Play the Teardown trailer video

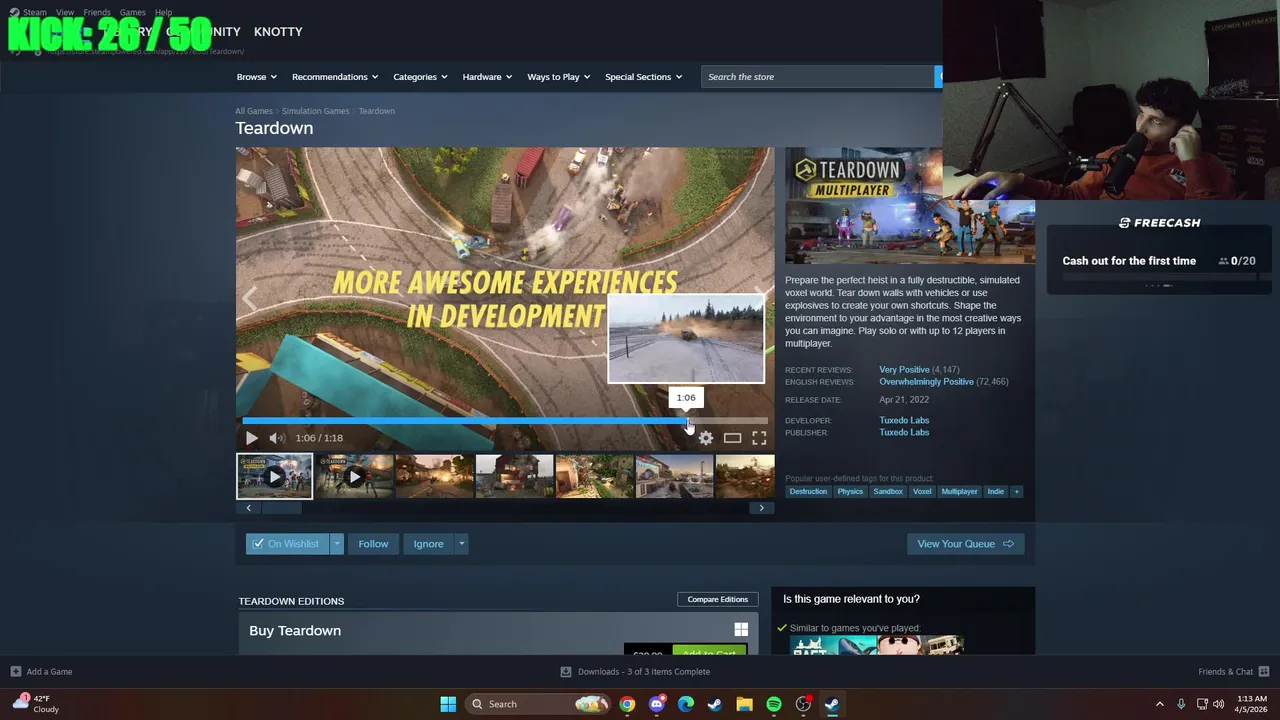click(251, 438)
